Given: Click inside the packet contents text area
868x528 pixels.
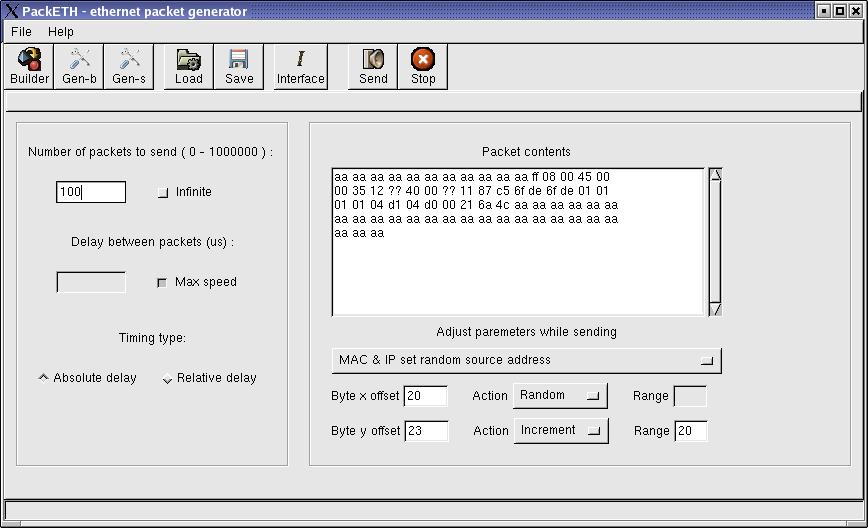Looking at the screenshot, I should pyautogui.click(x=518, y=242).
